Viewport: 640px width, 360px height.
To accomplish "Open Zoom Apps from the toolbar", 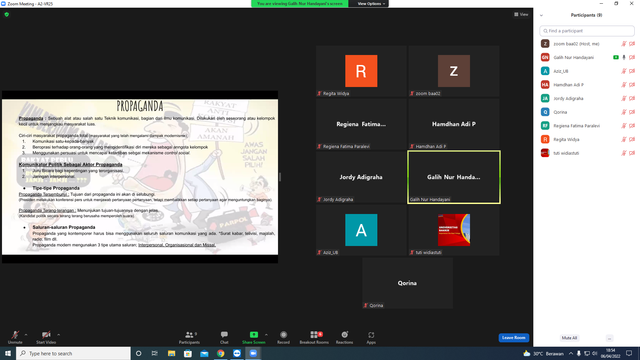I will [371, 337].
